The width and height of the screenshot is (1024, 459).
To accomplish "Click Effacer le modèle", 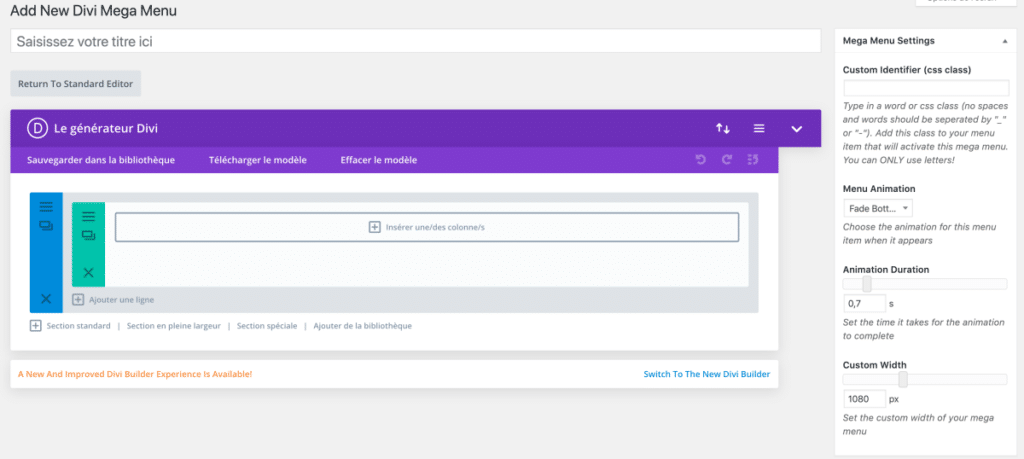I will 379,160.
